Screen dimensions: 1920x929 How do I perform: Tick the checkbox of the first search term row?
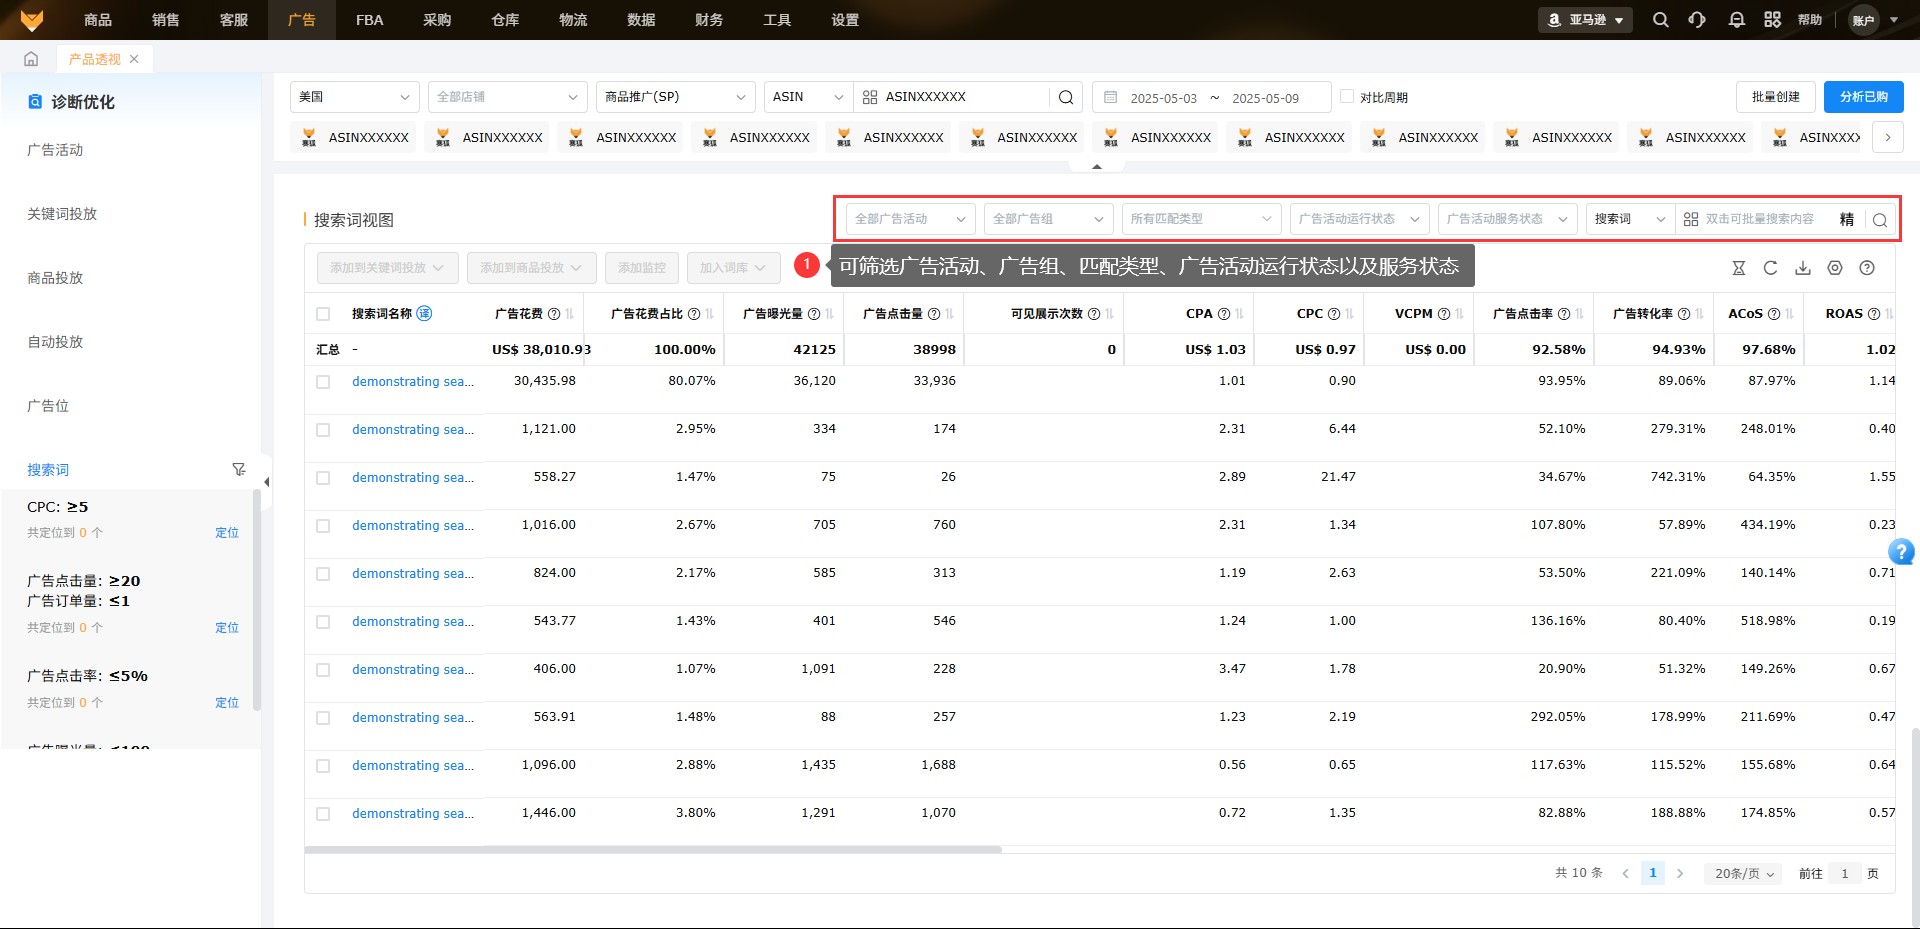coord(323,382)
